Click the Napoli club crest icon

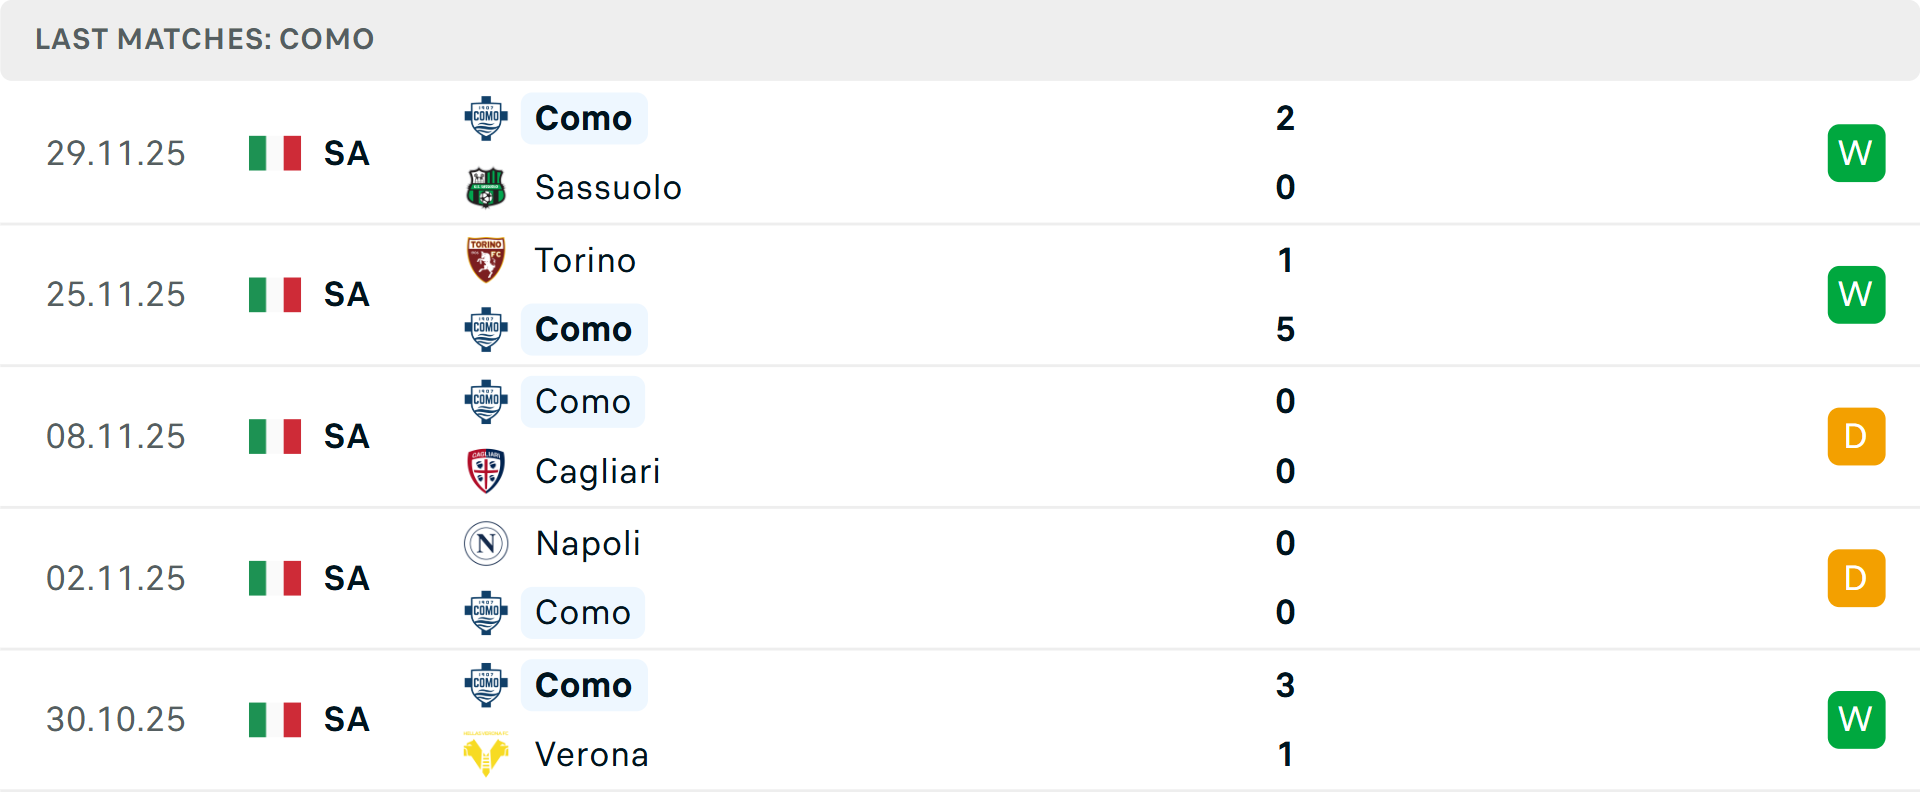point(486,543)
